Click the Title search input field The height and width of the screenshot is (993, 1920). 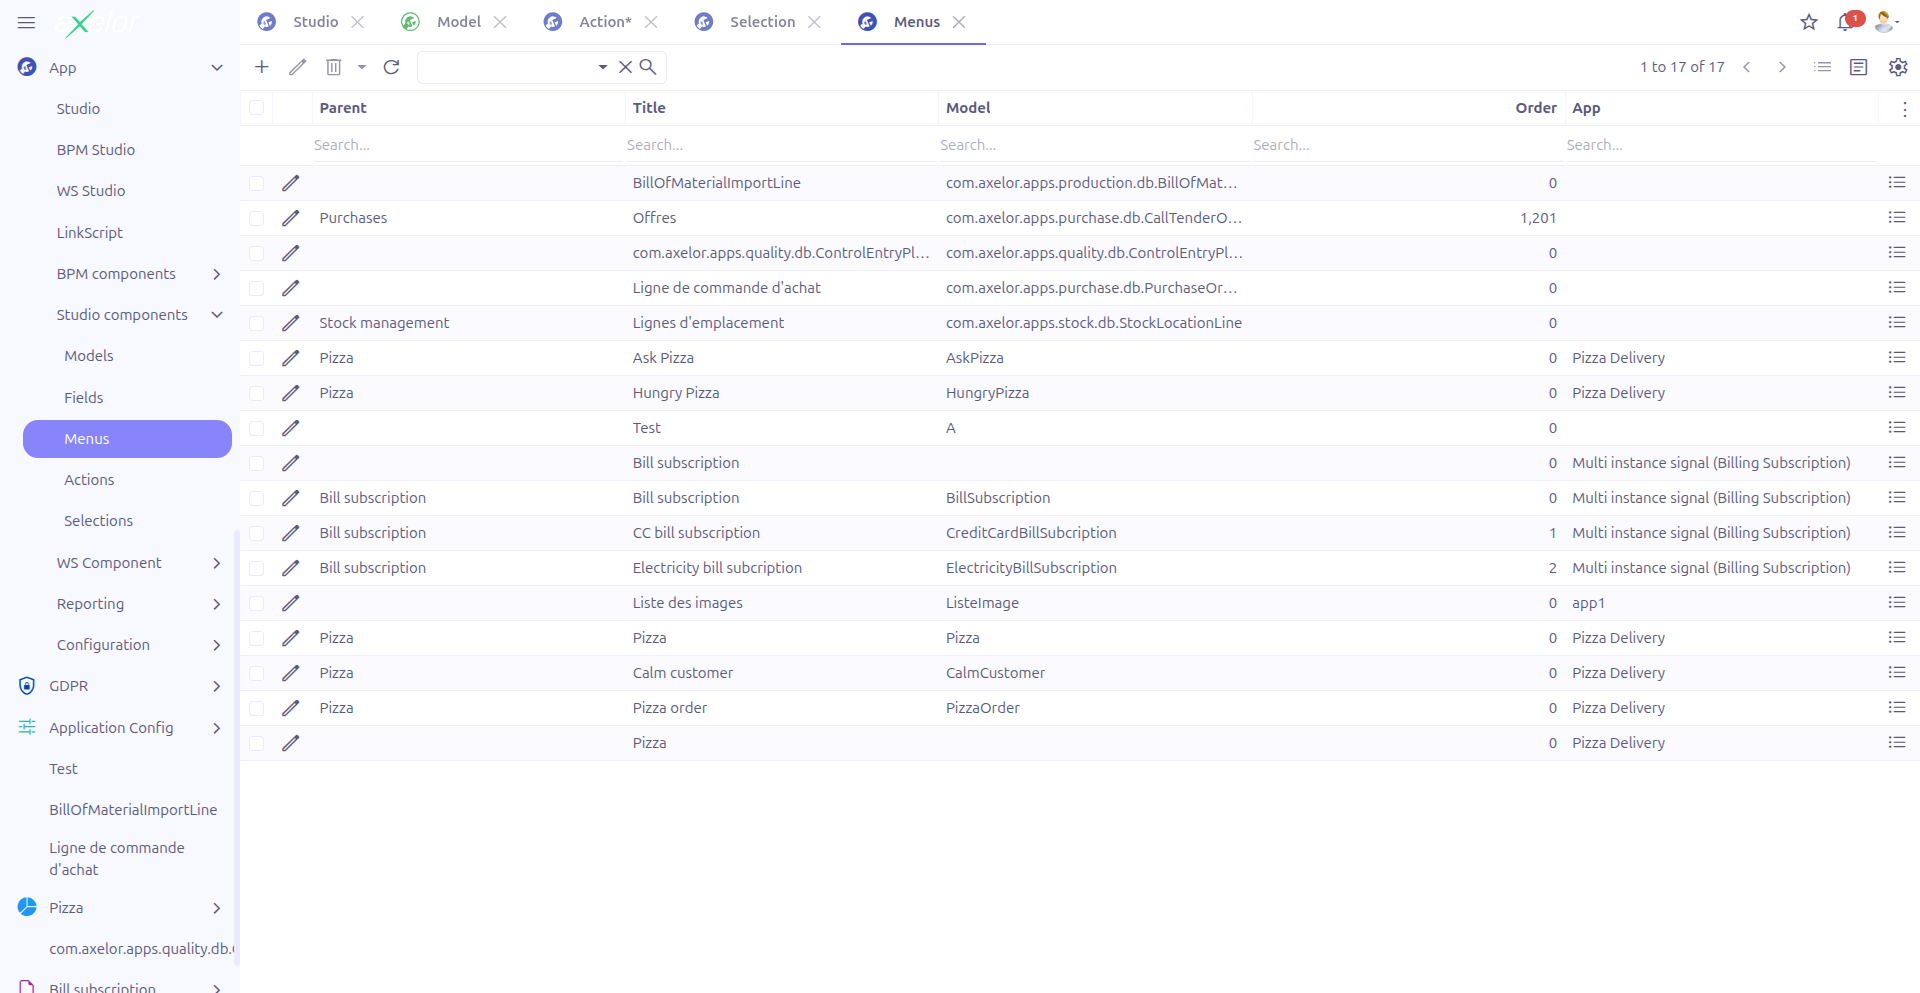[x=780, y=144]
